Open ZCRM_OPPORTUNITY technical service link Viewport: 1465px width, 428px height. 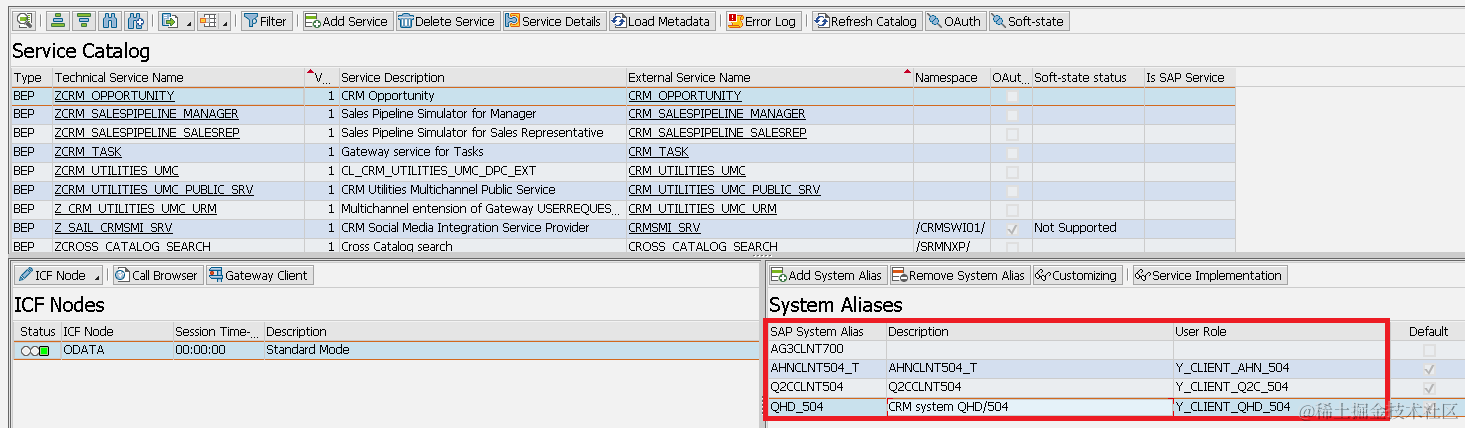[x=114, y=96]
